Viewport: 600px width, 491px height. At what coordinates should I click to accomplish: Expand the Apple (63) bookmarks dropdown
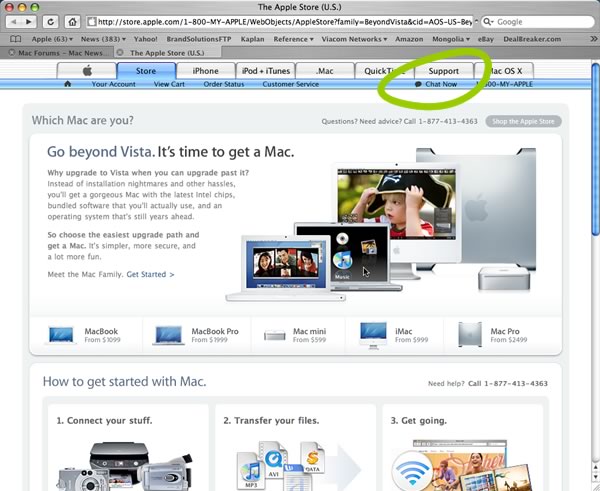(52, 39)
